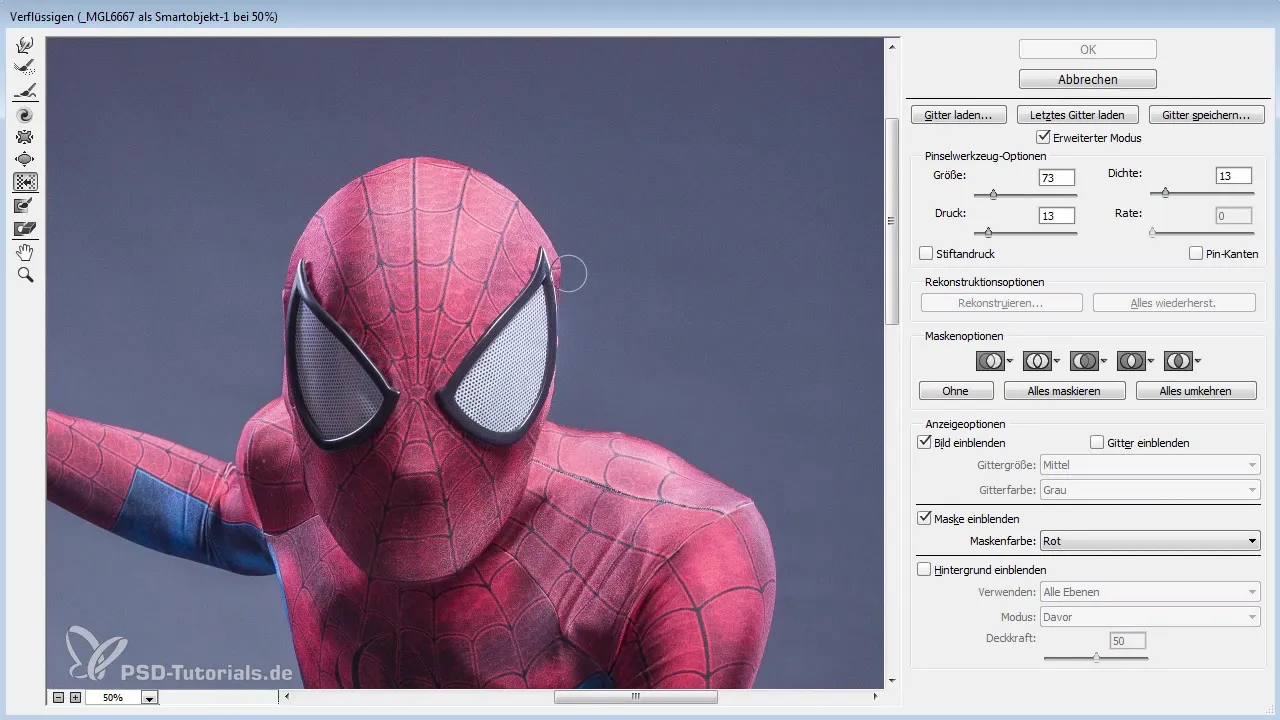Click the Alles maskieren button
Image resolution: width=1280 pixels, height=720 pixels.
click(x=1065, y=391)
